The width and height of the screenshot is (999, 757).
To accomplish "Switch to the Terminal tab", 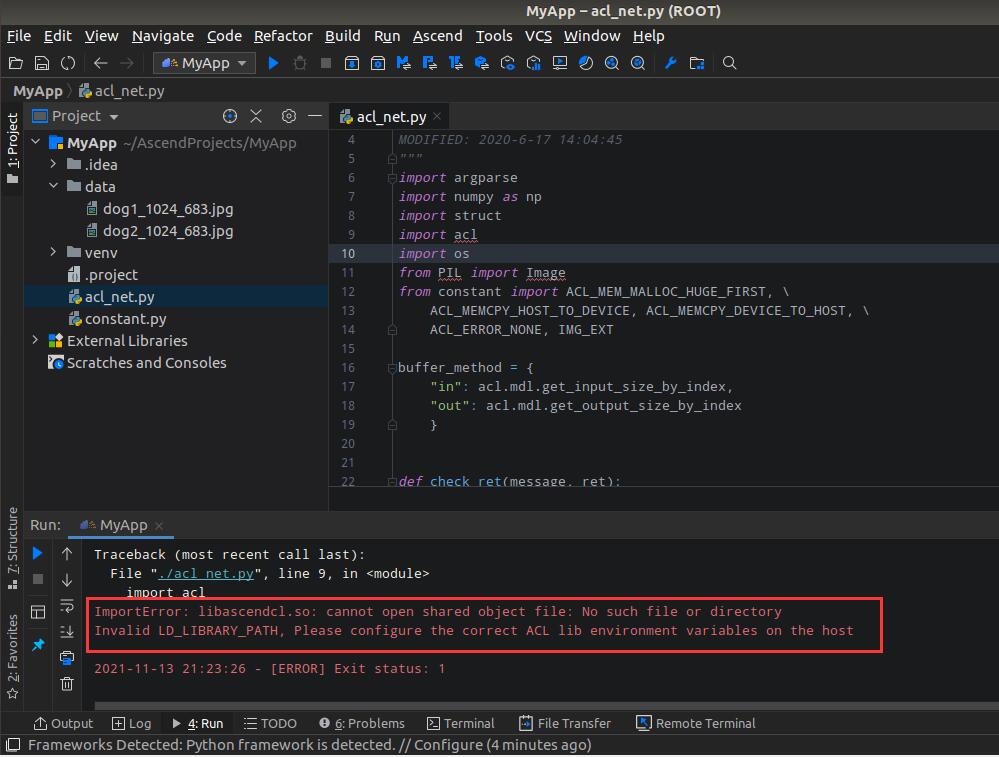I will [460, 723].
